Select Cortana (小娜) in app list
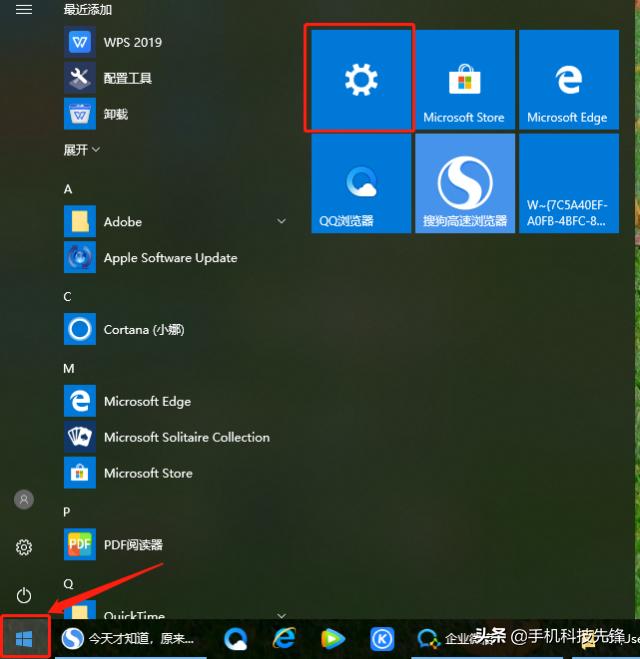640x659 pixels. pos(143,329)
